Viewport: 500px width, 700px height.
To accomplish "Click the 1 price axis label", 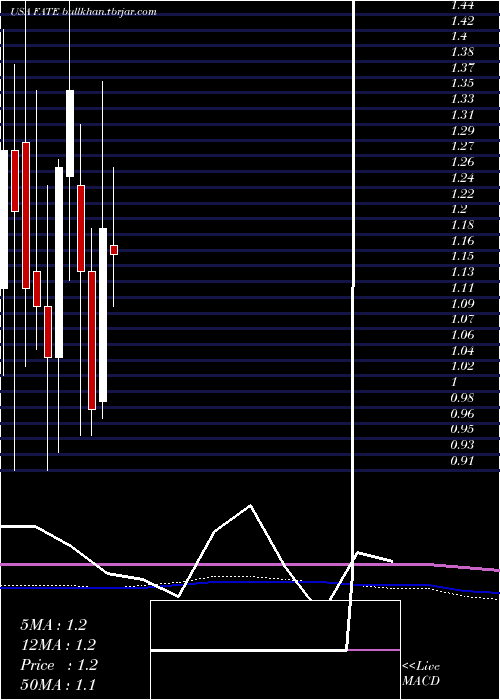I will [454, 383].
